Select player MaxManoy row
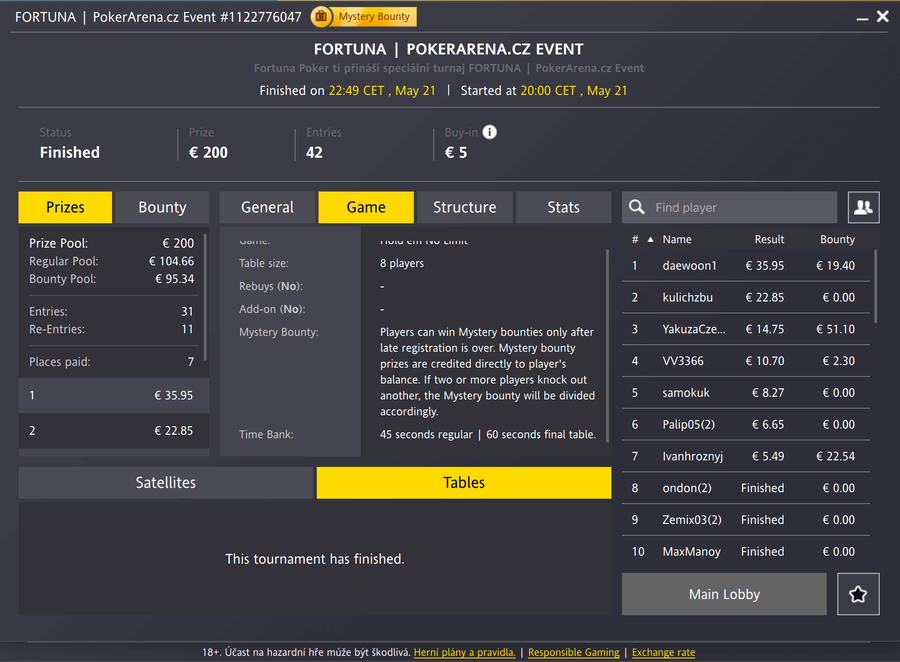900x662 pixels. [x=746, y=552]
